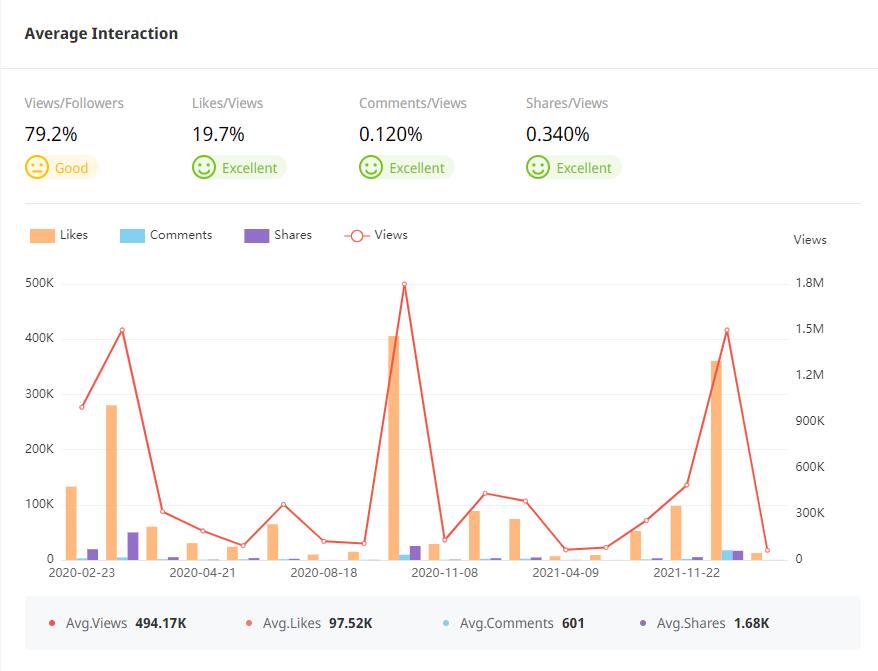
Task: Click the Good neutral face icon
Action: tap(37, 168)
